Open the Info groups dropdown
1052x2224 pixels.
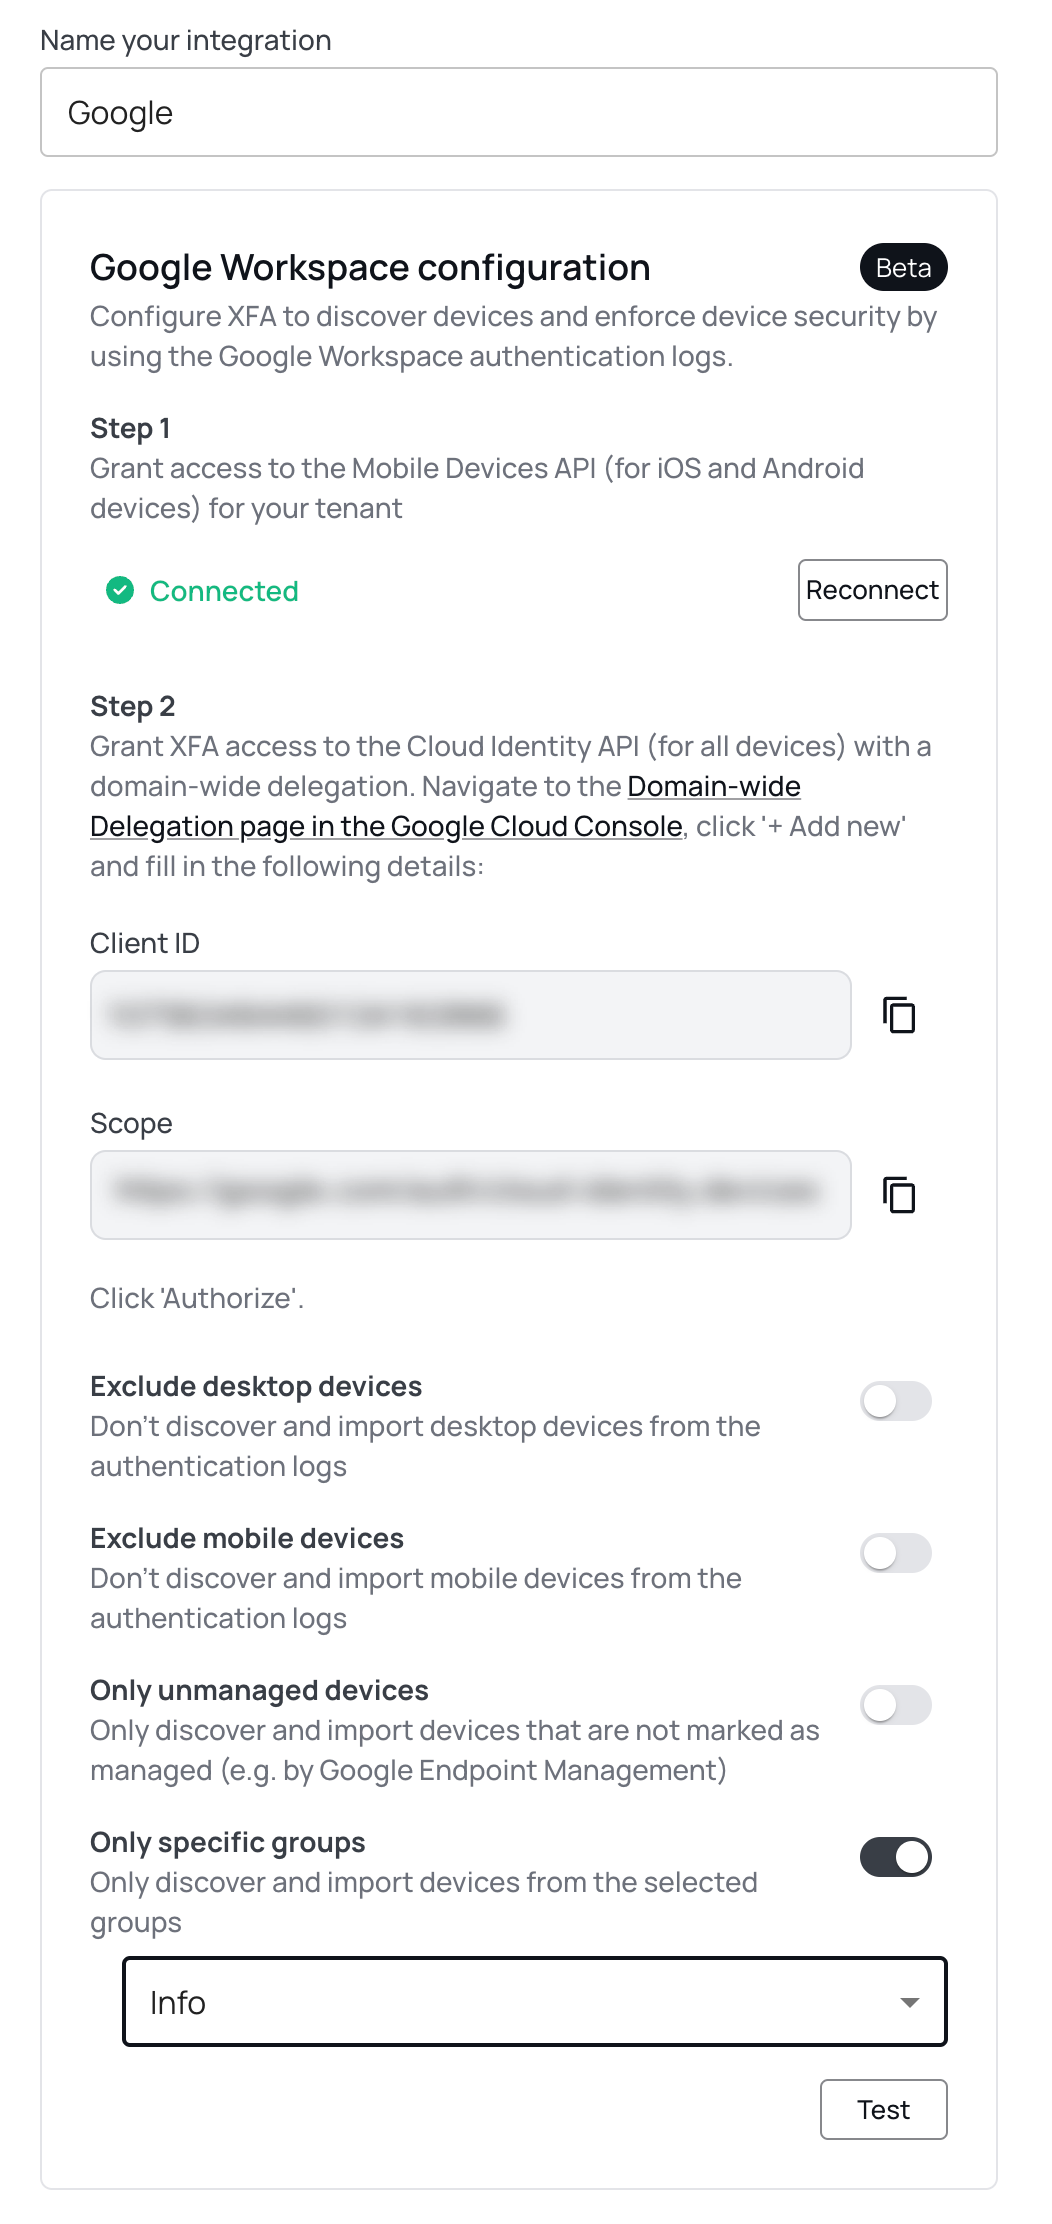(534, 2002)
